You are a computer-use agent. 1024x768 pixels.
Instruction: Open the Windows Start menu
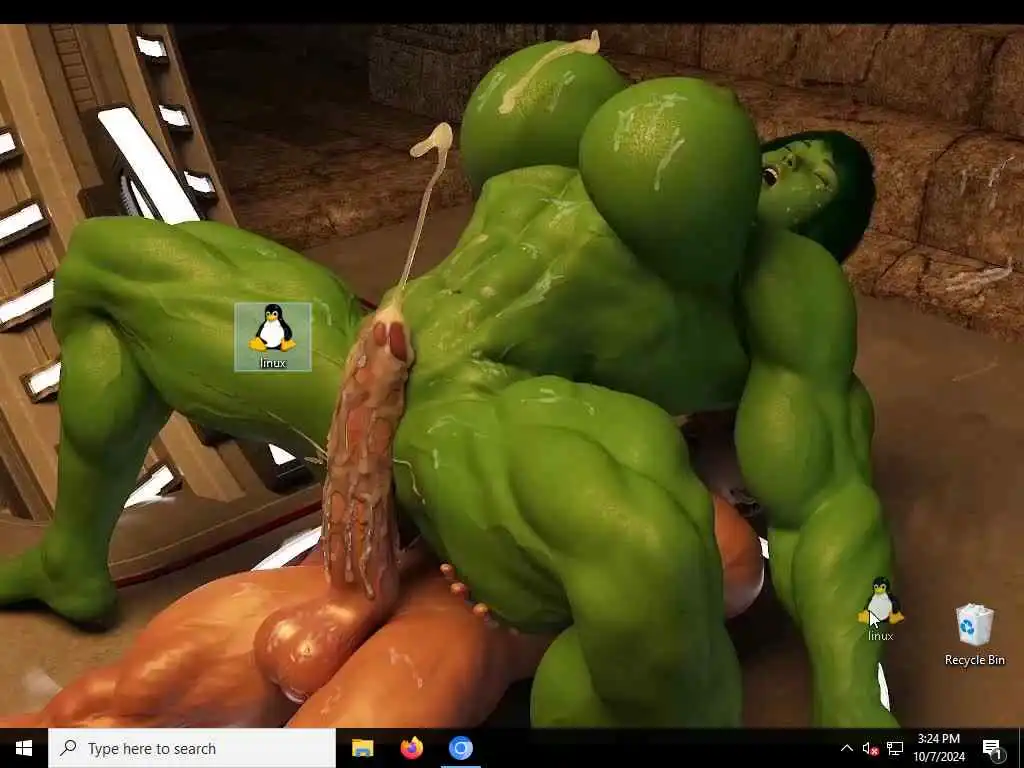(24, 748)
